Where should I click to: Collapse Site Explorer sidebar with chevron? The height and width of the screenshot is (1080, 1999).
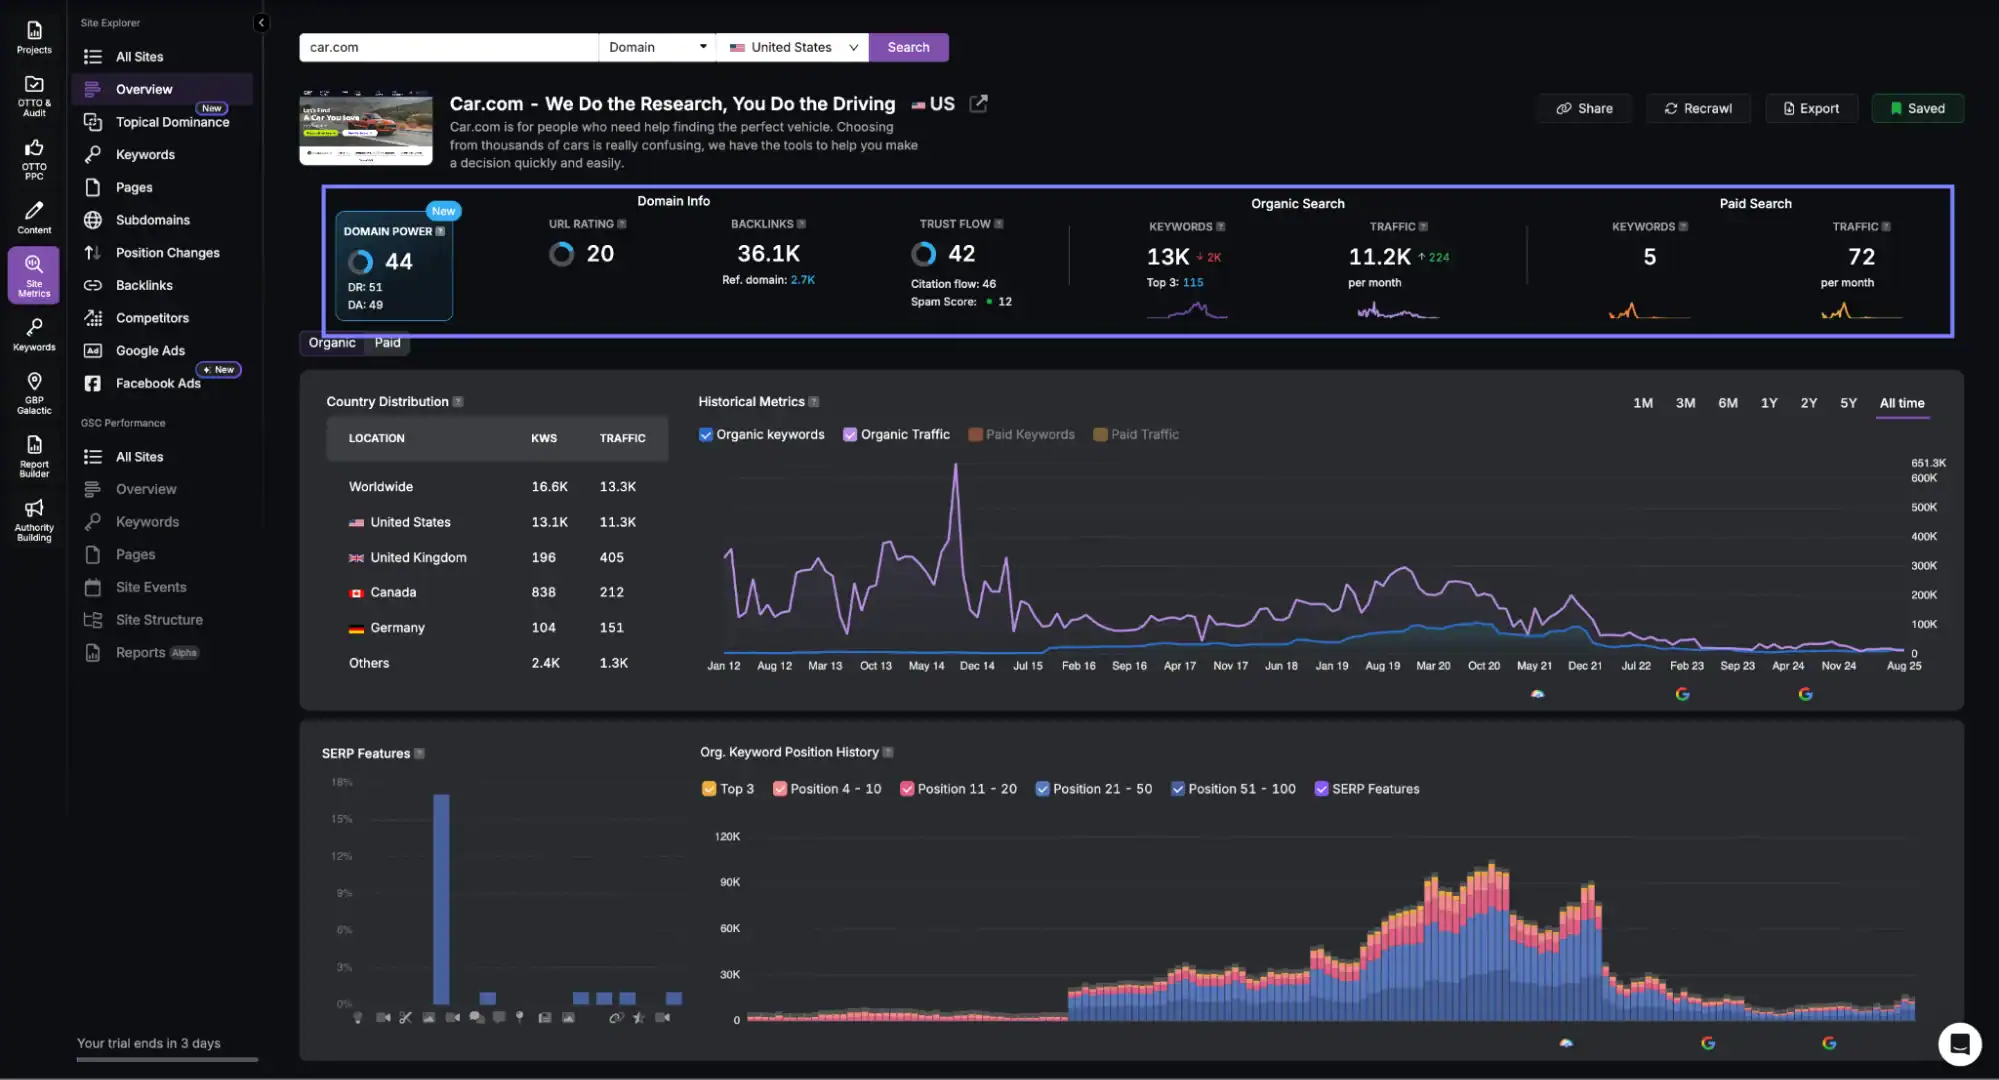point(261,22)
